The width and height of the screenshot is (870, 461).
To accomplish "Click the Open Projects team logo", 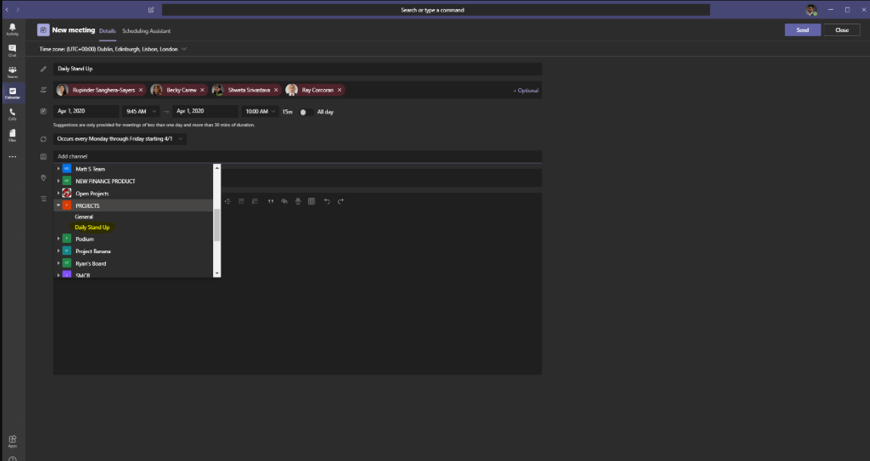I will [x=67, y=193].
